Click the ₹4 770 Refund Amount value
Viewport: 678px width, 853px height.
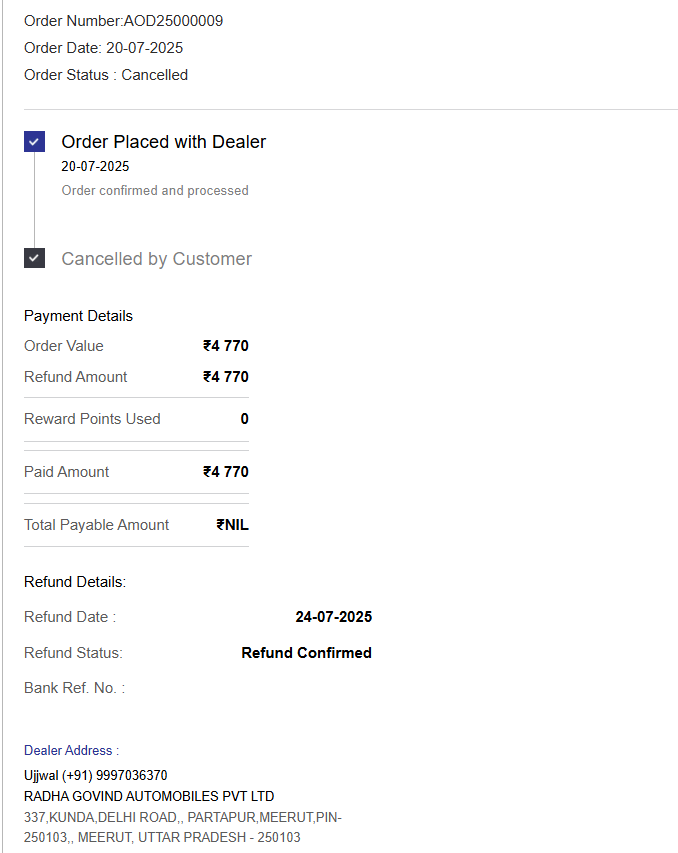coord(226,377)
